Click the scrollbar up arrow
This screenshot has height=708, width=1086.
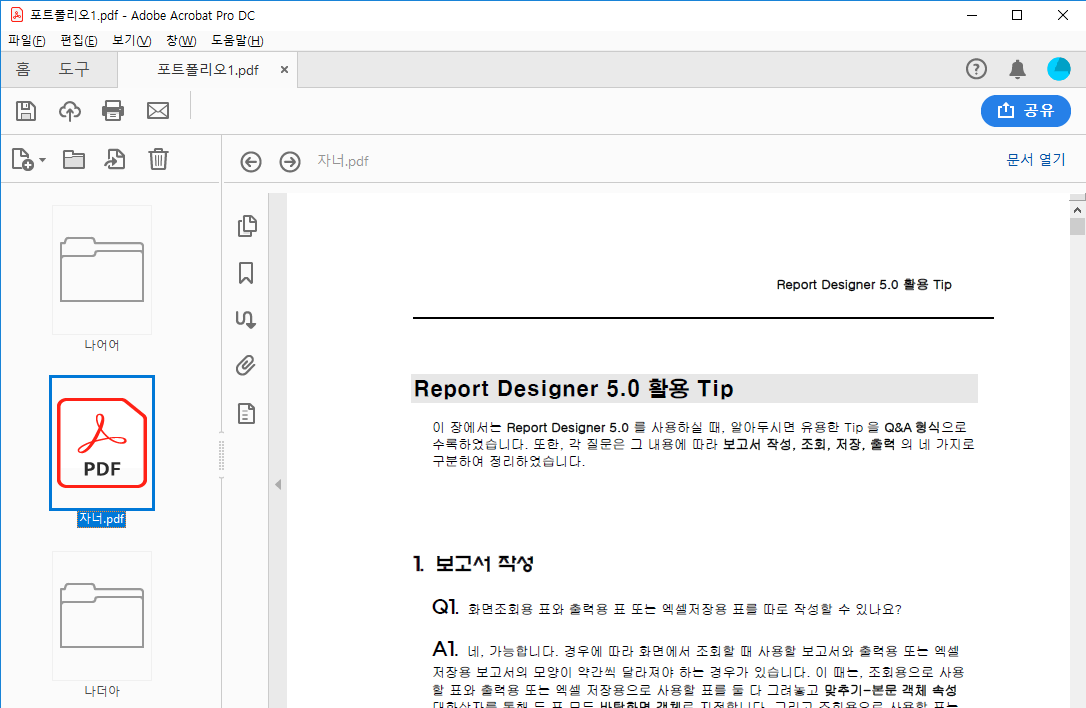click(x=1077, y=209)
